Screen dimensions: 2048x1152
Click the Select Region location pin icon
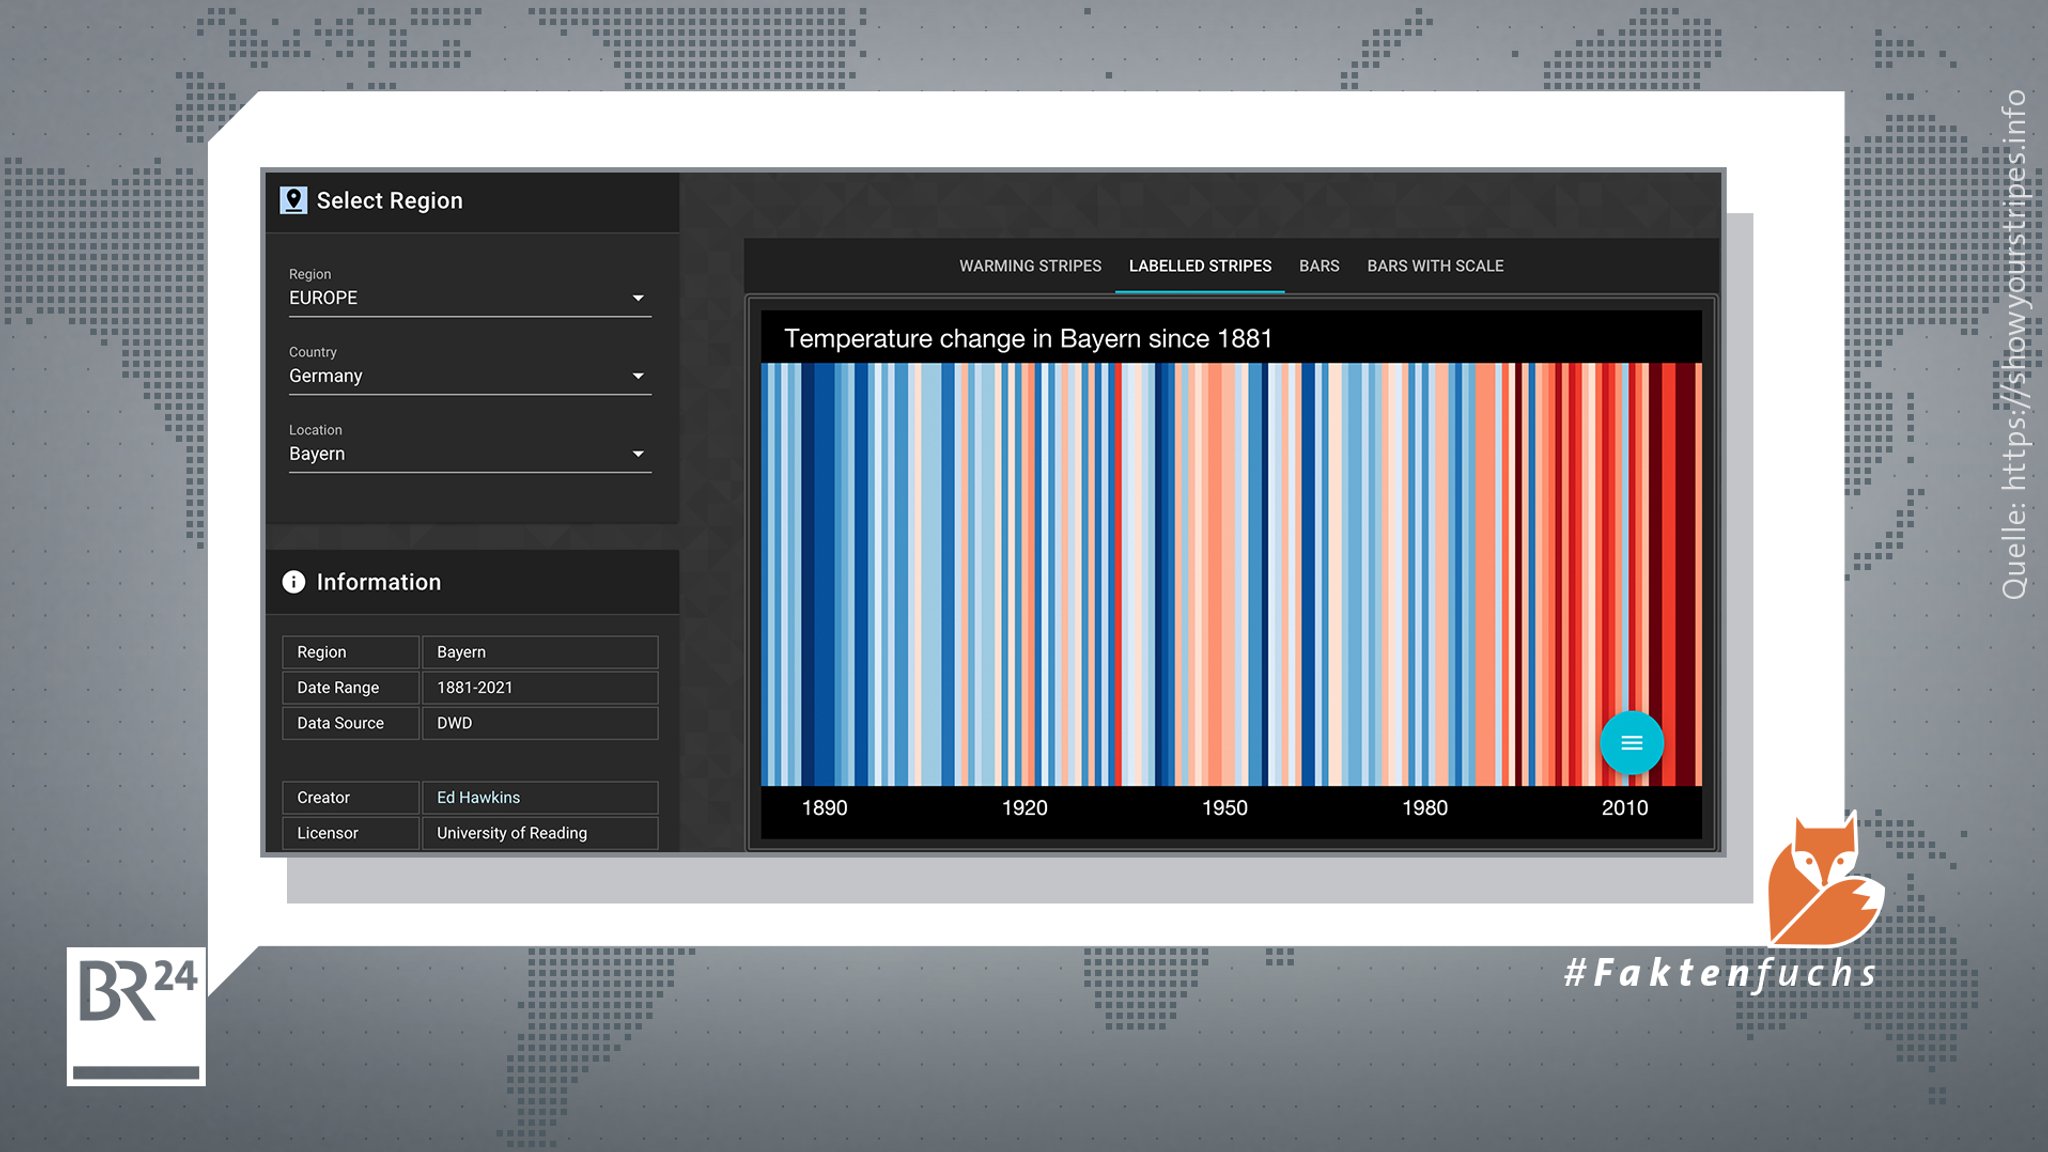295,200
